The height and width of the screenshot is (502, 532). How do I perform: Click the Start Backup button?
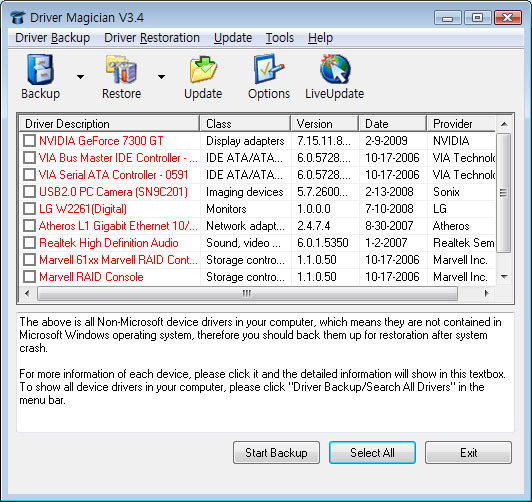276,452
